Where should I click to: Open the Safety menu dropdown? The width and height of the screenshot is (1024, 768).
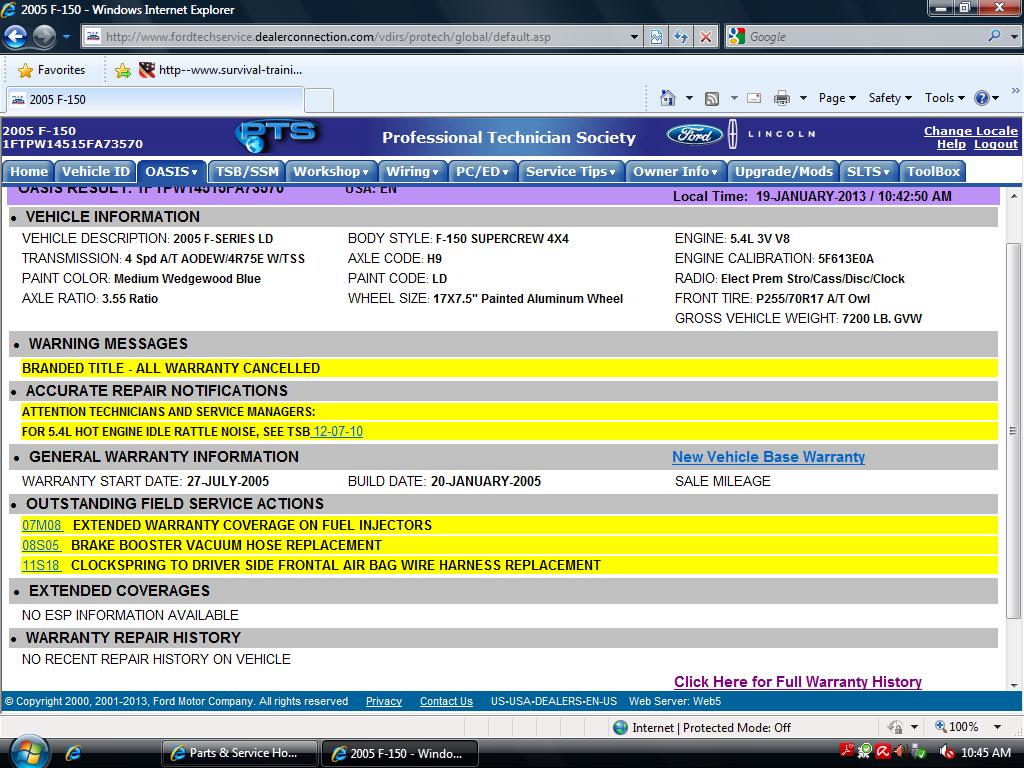[x=889, y=98]
